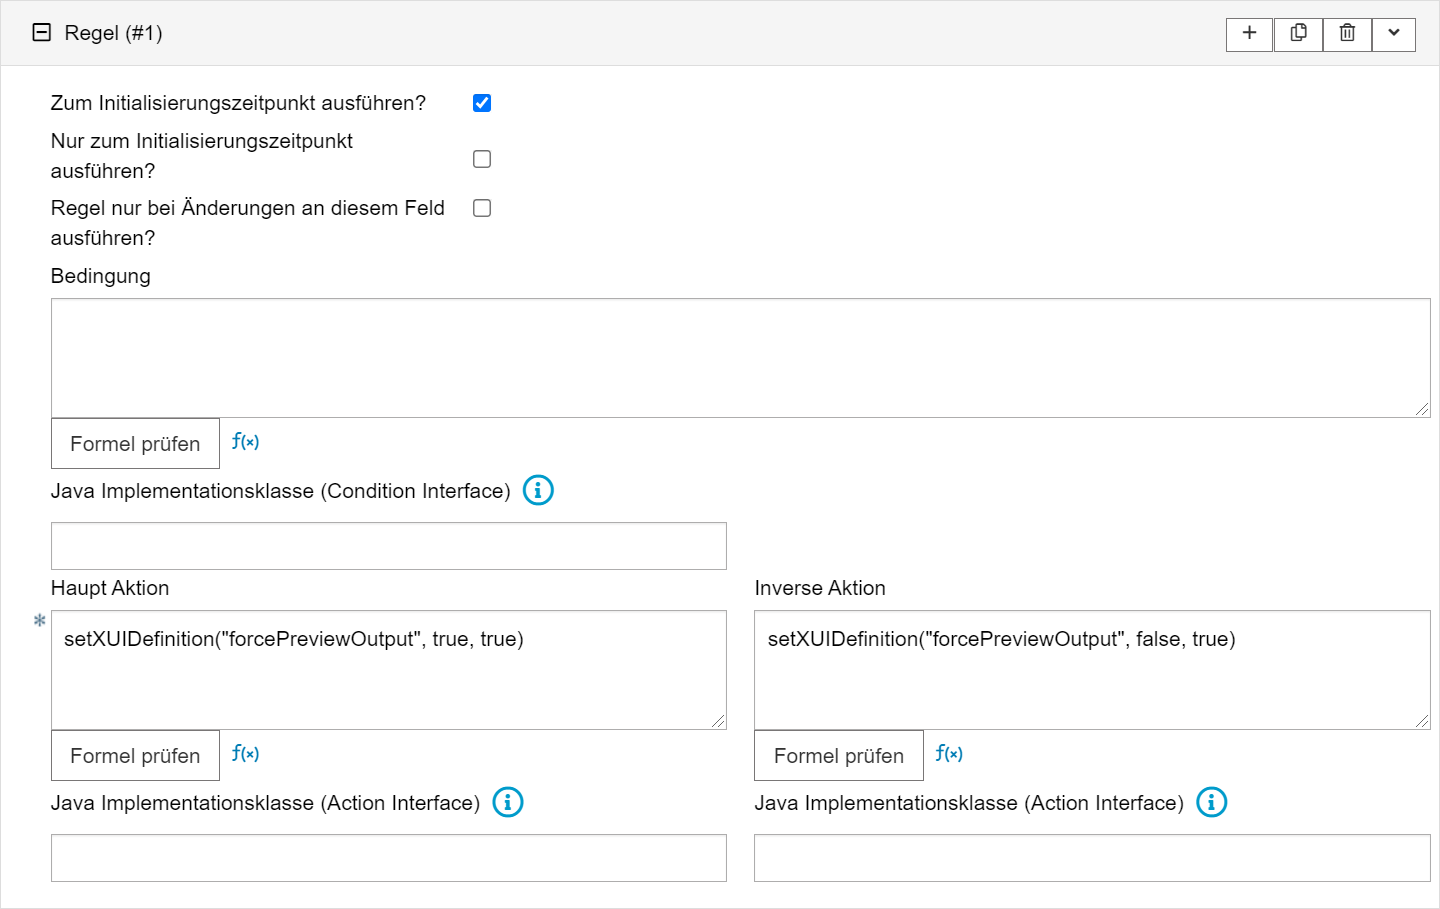The image size is (1440, 909).
Task: Collapse the Regel (#1) section
Action: pyautogui.click(x=42, y=33)
